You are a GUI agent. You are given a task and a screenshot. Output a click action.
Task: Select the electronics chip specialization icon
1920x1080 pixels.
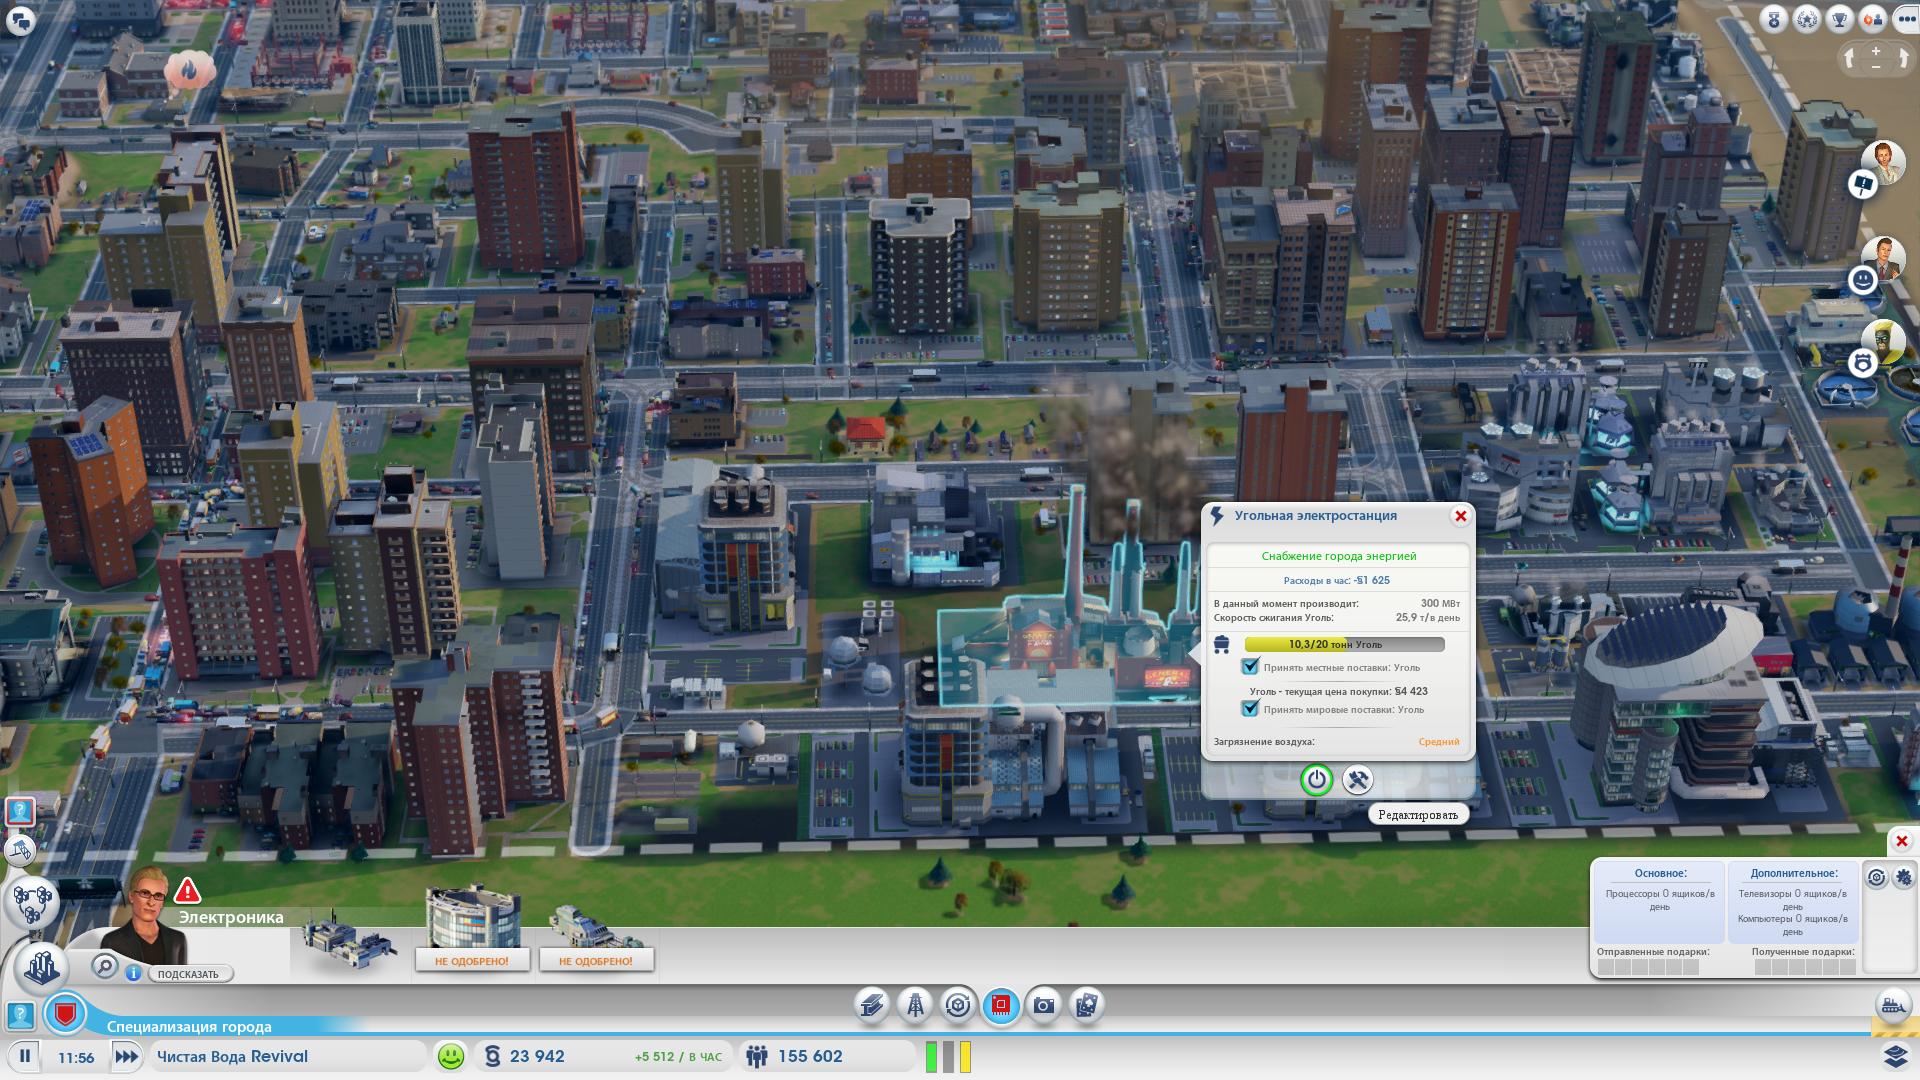click(1001, 1005)
